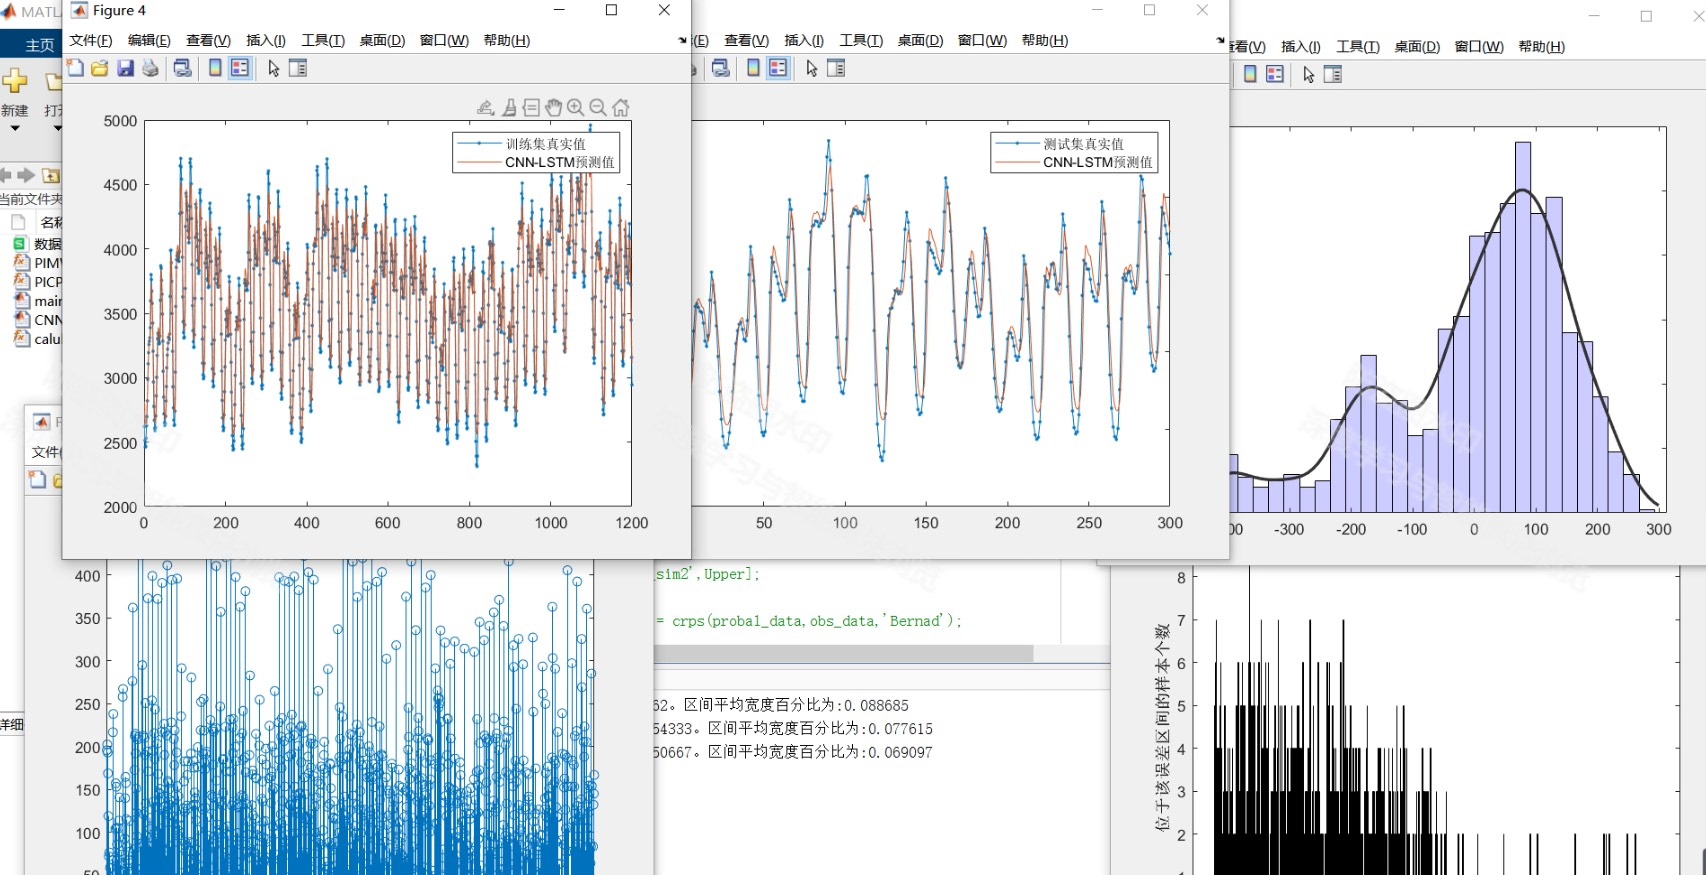Screen dimensions: 1706x875
Task: Insert colorbar in test-set figure window
Action: [x=753, y=68]
